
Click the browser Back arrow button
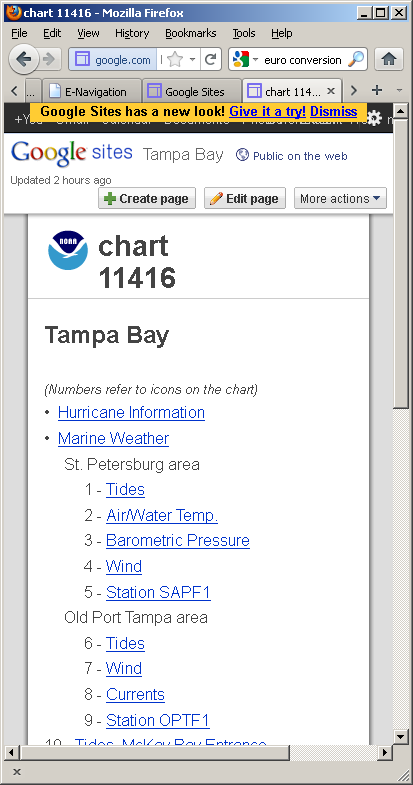pos(24,60)
